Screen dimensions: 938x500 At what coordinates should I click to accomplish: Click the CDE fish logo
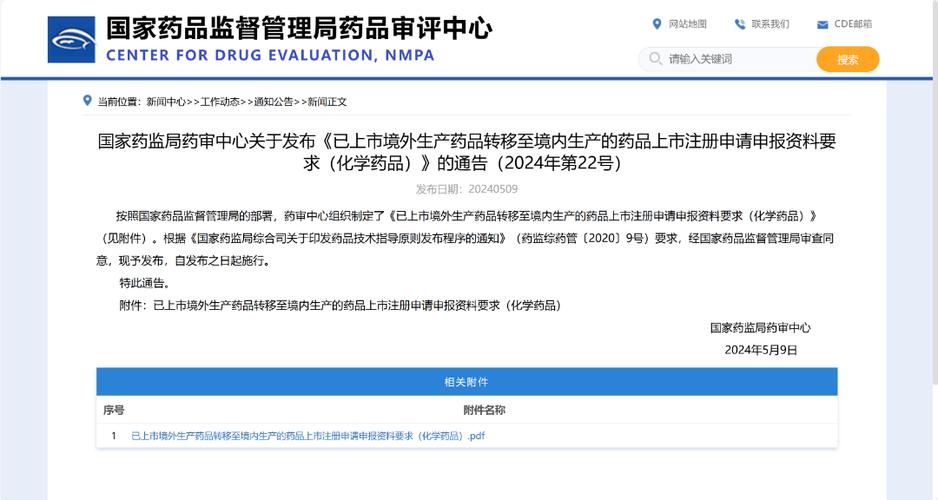point(71,39)
